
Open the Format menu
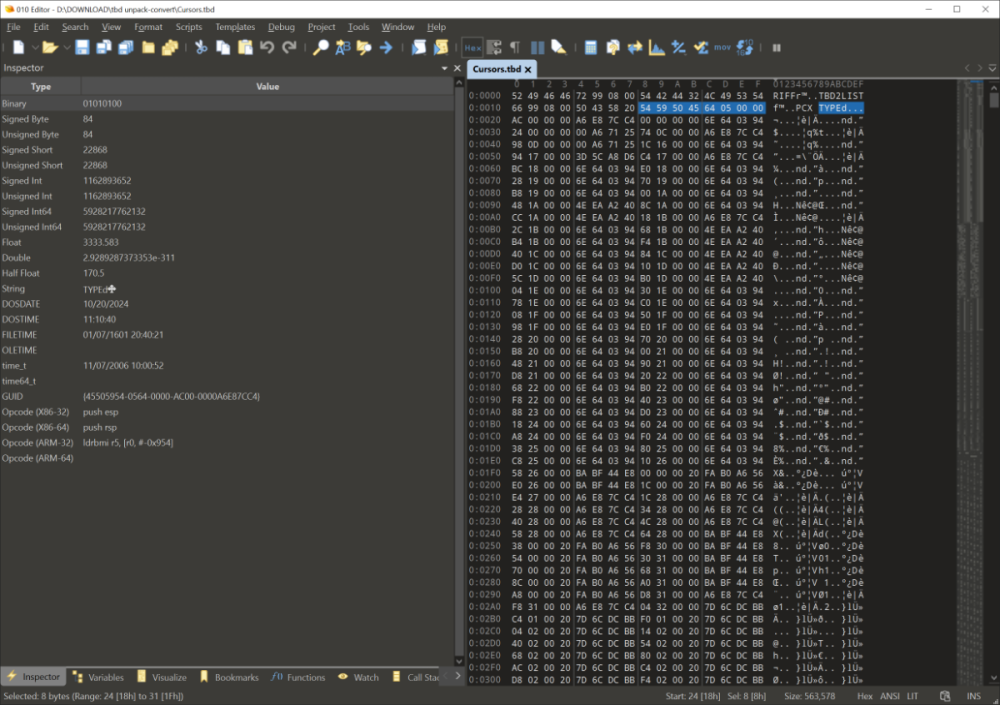[148, 27]
